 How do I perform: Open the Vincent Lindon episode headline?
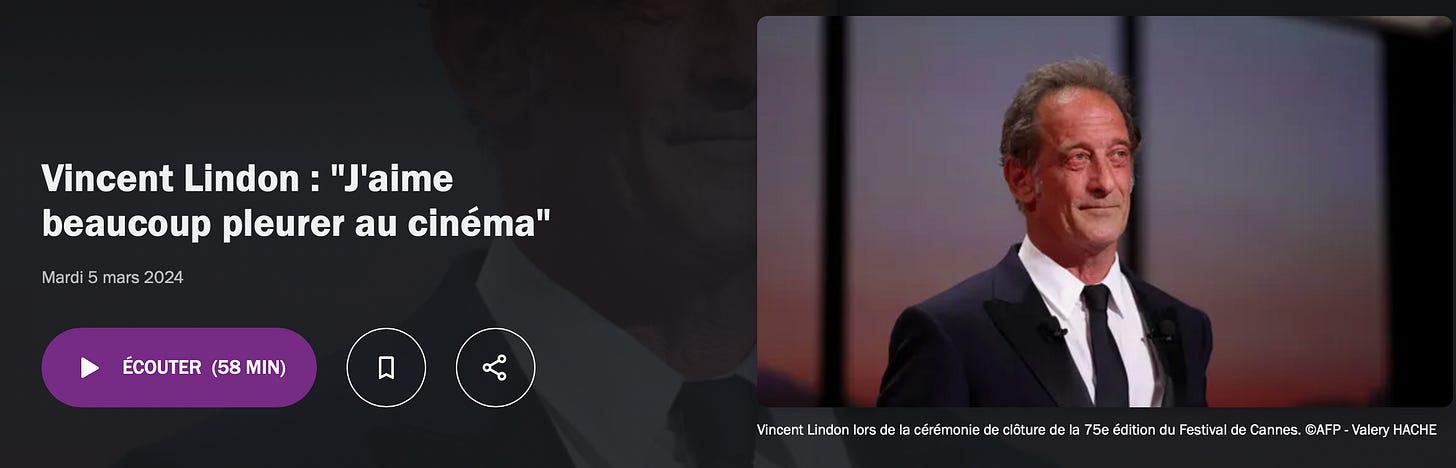pos(297,201)
